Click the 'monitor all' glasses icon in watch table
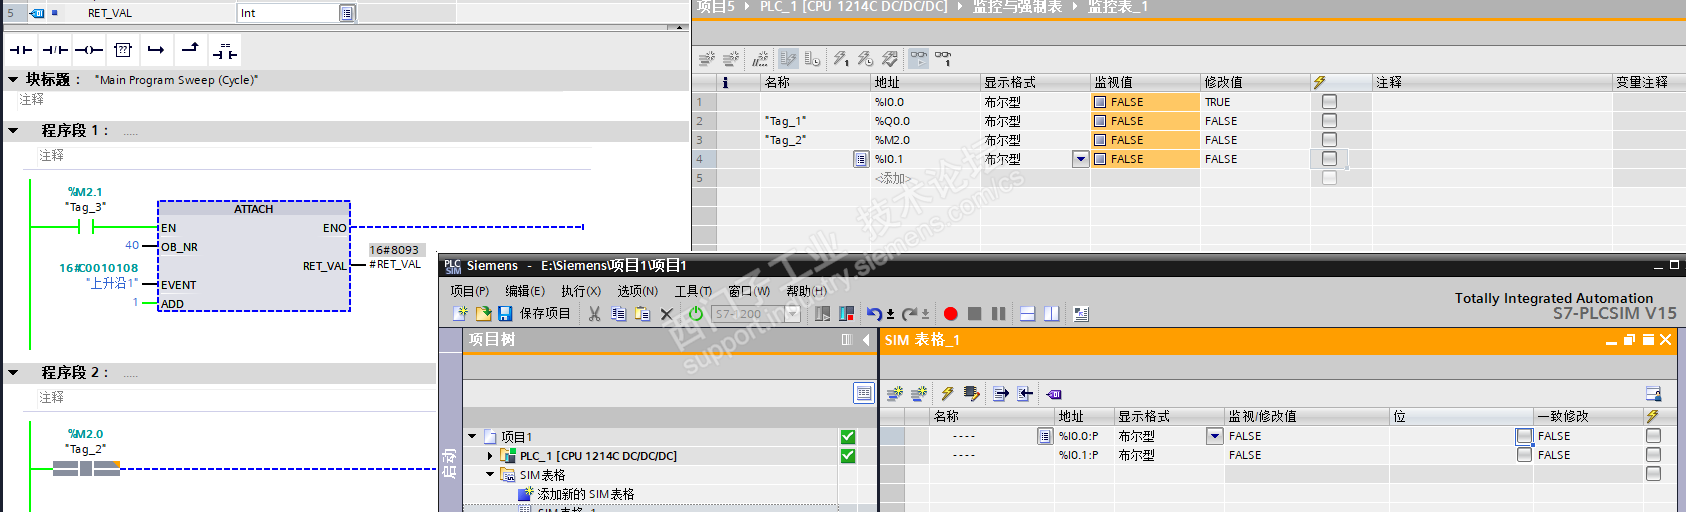The width and height of the screenshot is (1686, 512). coord(919,59)
